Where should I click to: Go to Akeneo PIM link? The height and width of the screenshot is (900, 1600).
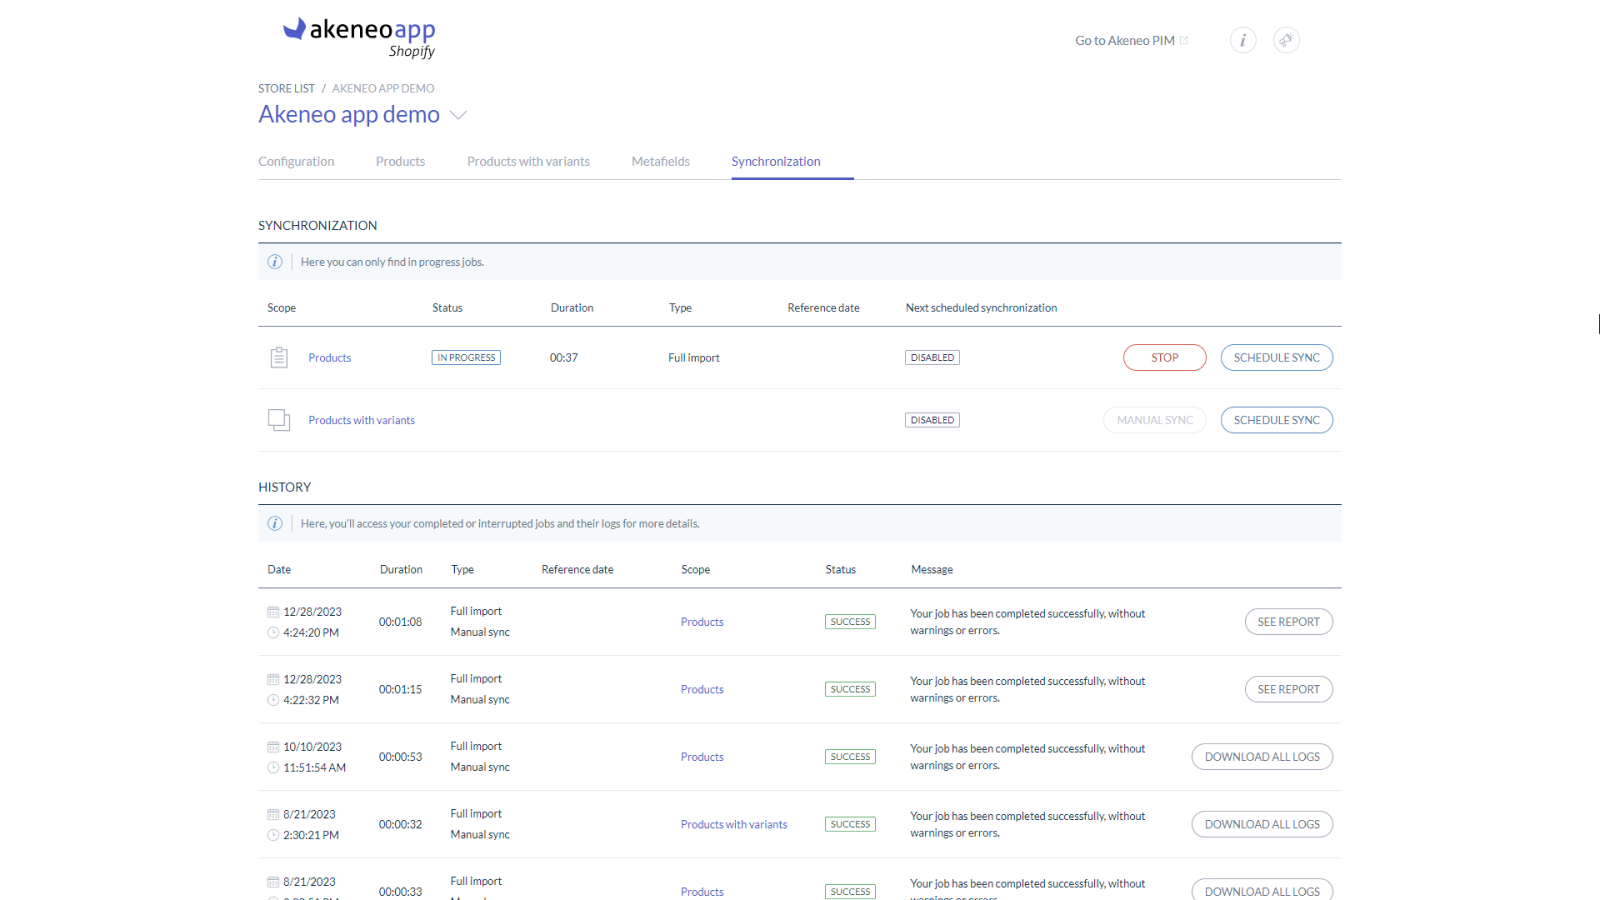pyautogui.click(x=1125, y=41)
